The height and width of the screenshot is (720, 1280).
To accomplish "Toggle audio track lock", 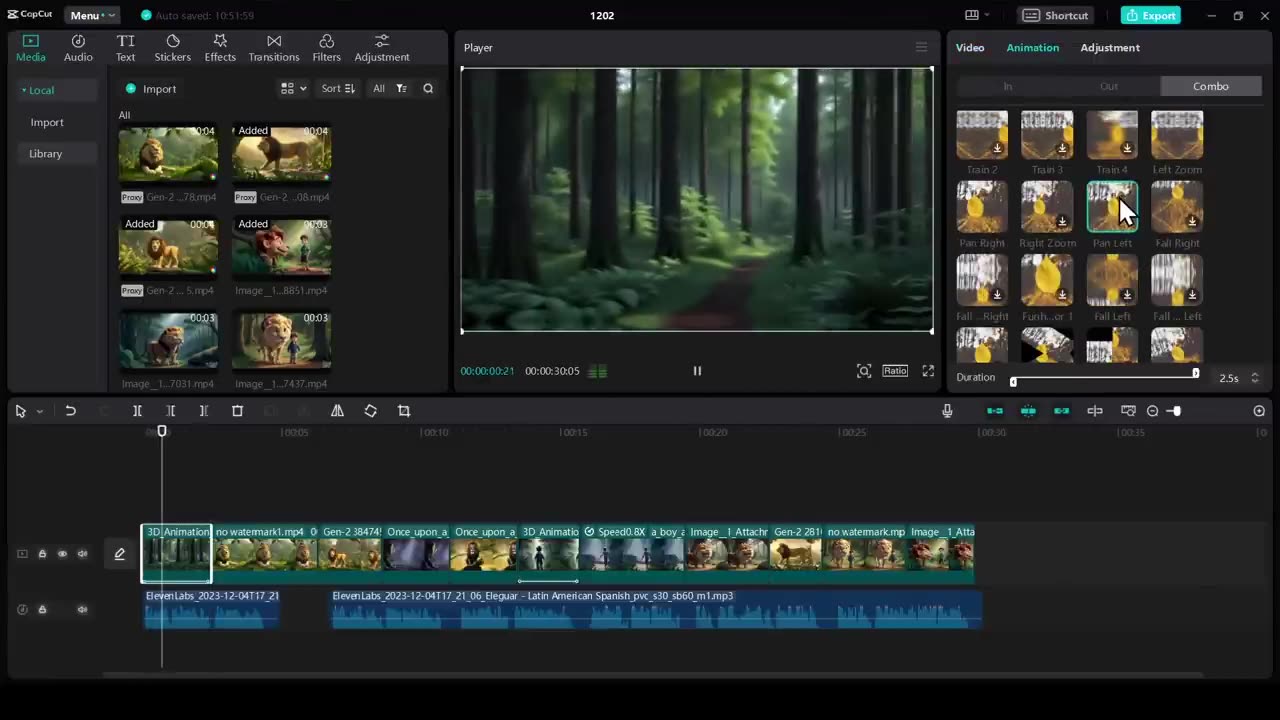I will point(42,609).
